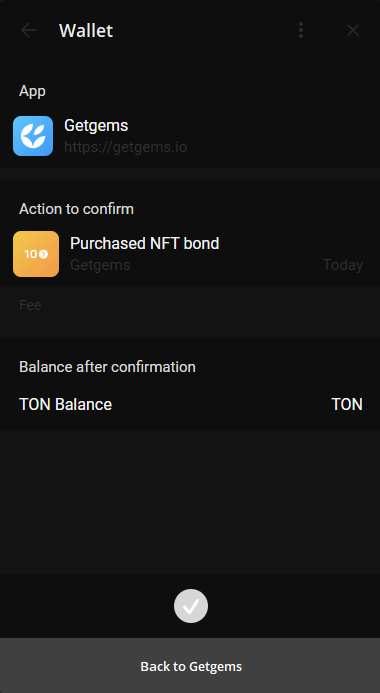Click the TON amount on the right

tap(347, 404)
